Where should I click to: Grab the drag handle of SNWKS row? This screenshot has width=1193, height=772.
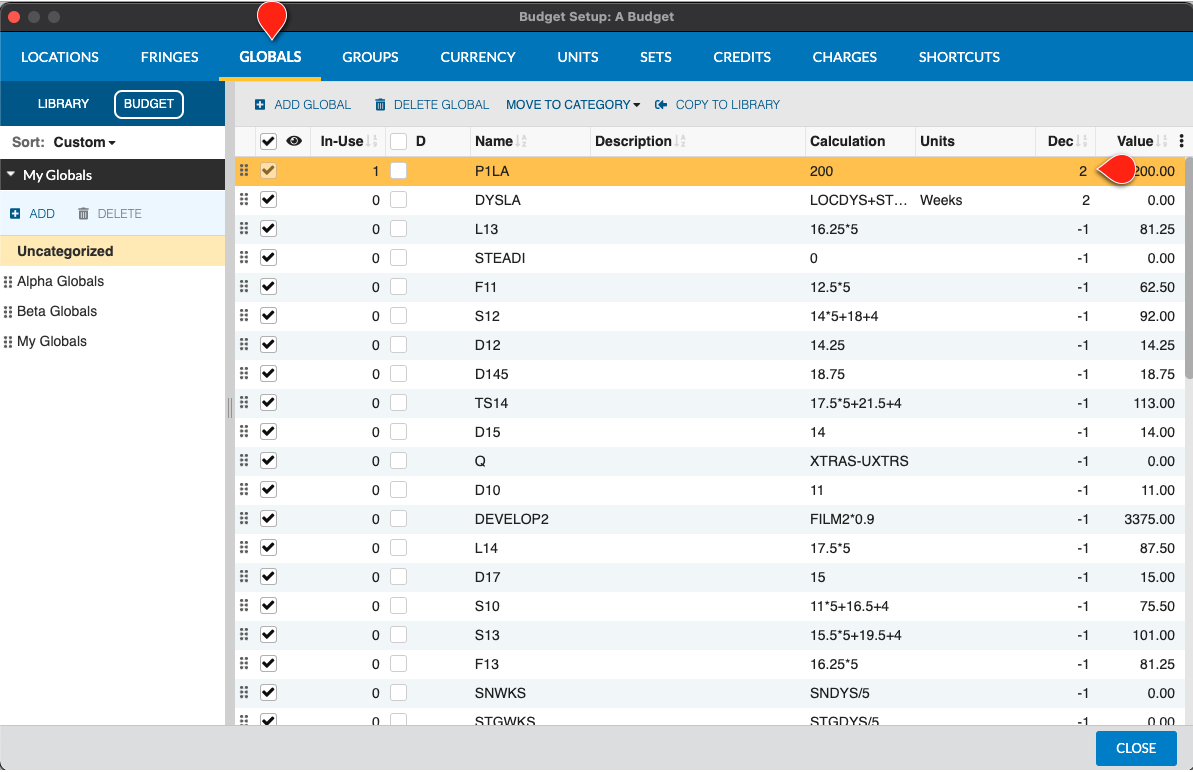(x=244, y=693)
